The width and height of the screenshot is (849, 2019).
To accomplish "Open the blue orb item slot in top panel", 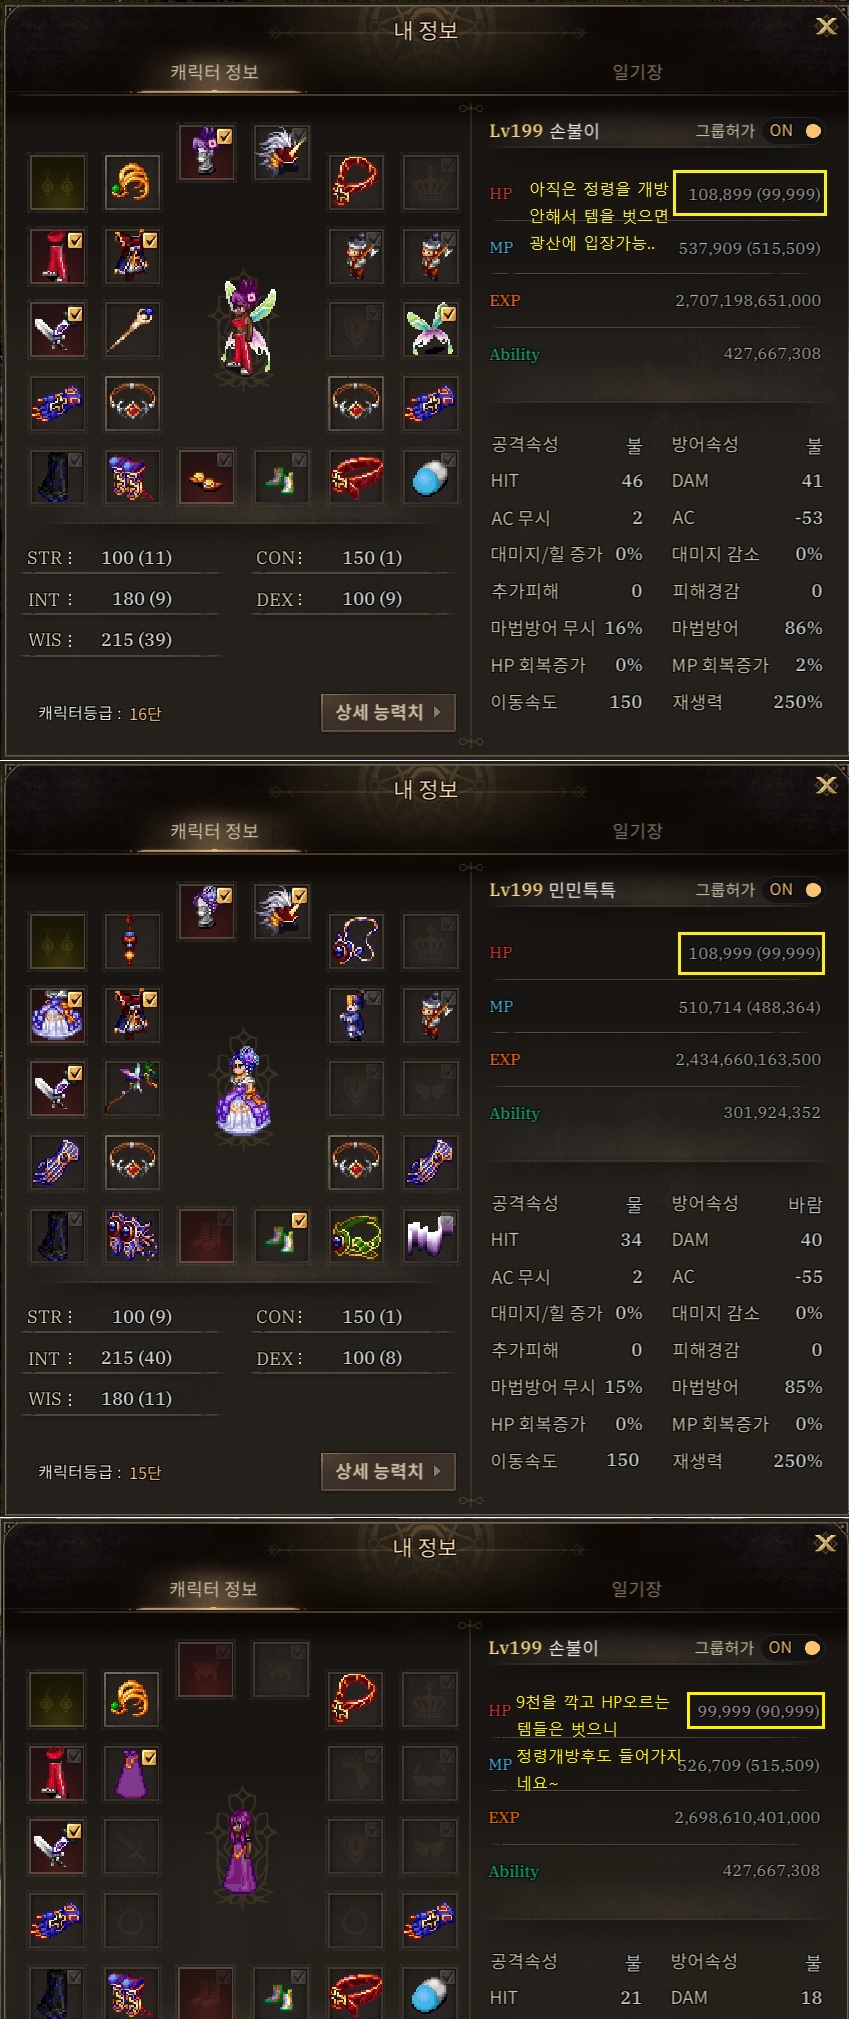I will (x=431, y=477).
